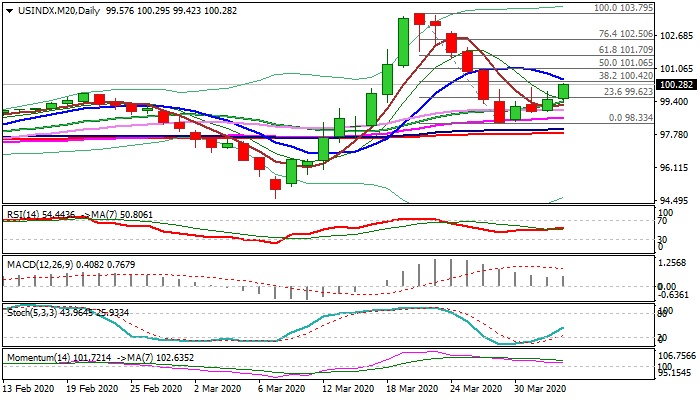This screenshot has height=400, width=700.
Task: Select the 0.0 Fibonacci label 98.334
Action: [x=629, y=117]
